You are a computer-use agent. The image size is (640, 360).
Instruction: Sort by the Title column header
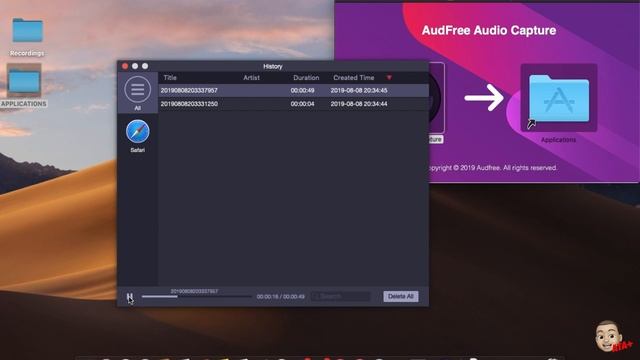[x=170, y=78]
